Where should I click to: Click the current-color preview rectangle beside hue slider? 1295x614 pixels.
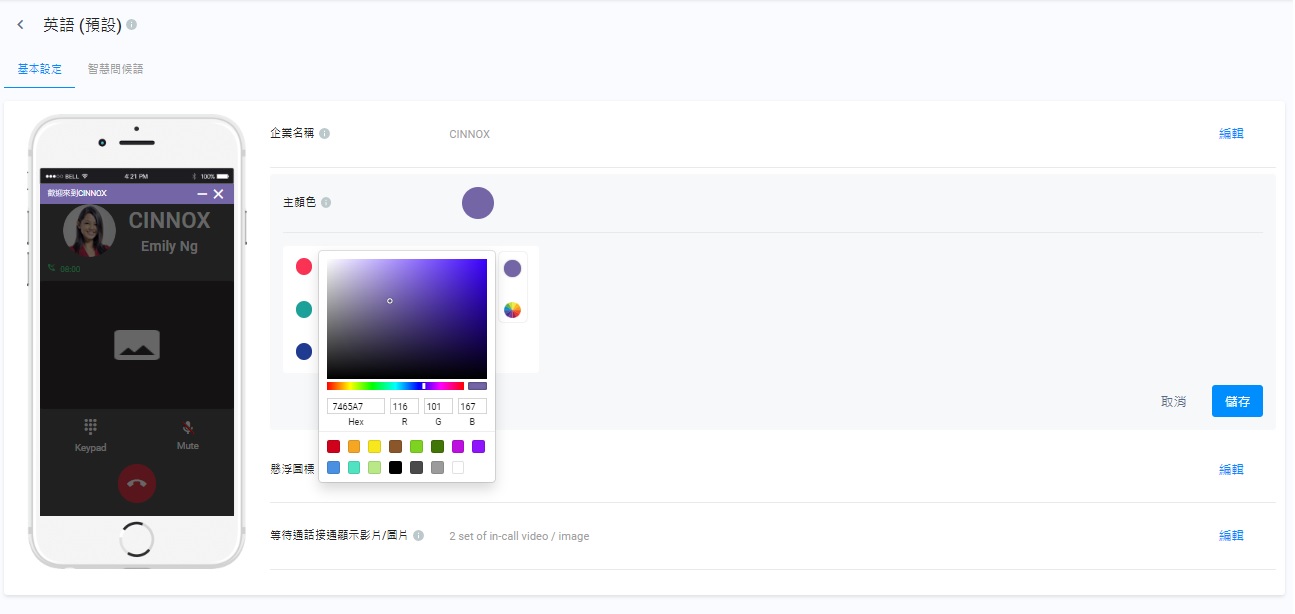(x=477, y=386)
